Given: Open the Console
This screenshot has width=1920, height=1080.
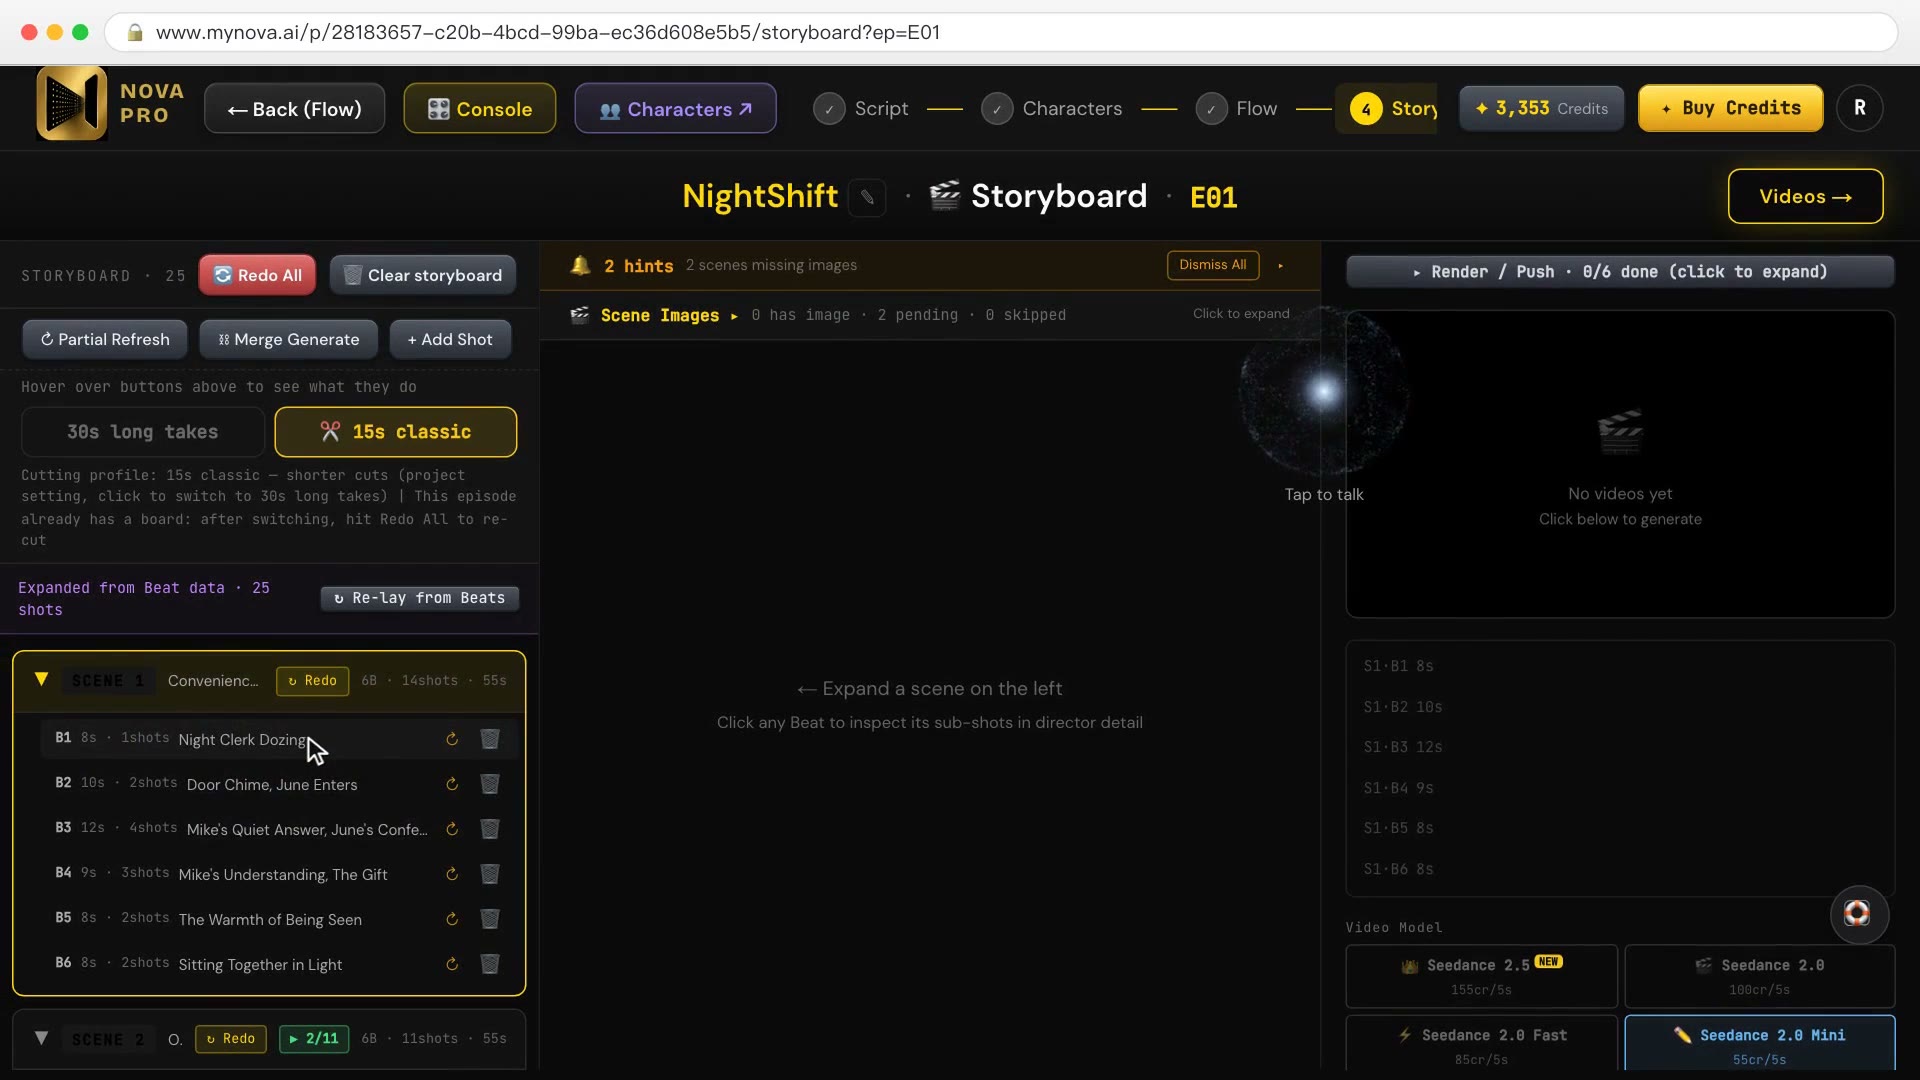Looking at the screenshot, I should (x=480, y=108).
